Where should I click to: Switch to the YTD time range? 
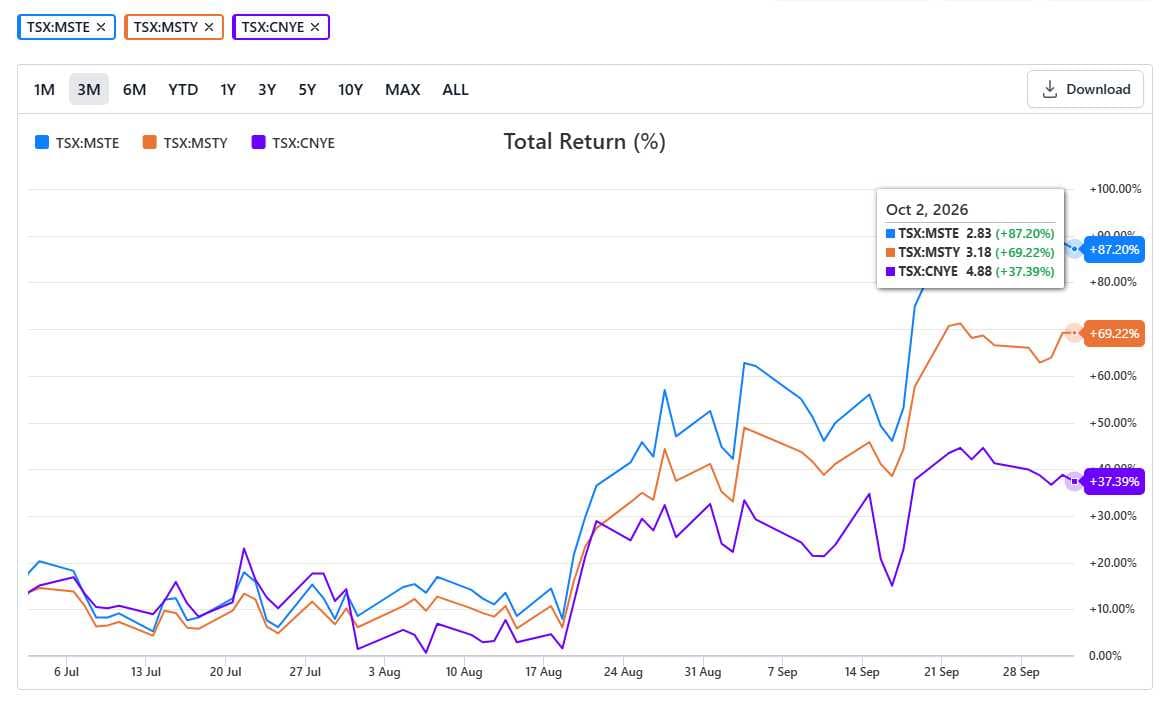coord(183,90)
